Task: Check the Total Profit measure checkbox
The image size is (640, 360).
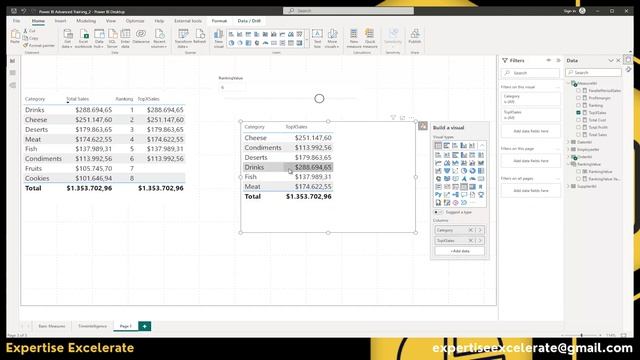Action: pos(578,127)
